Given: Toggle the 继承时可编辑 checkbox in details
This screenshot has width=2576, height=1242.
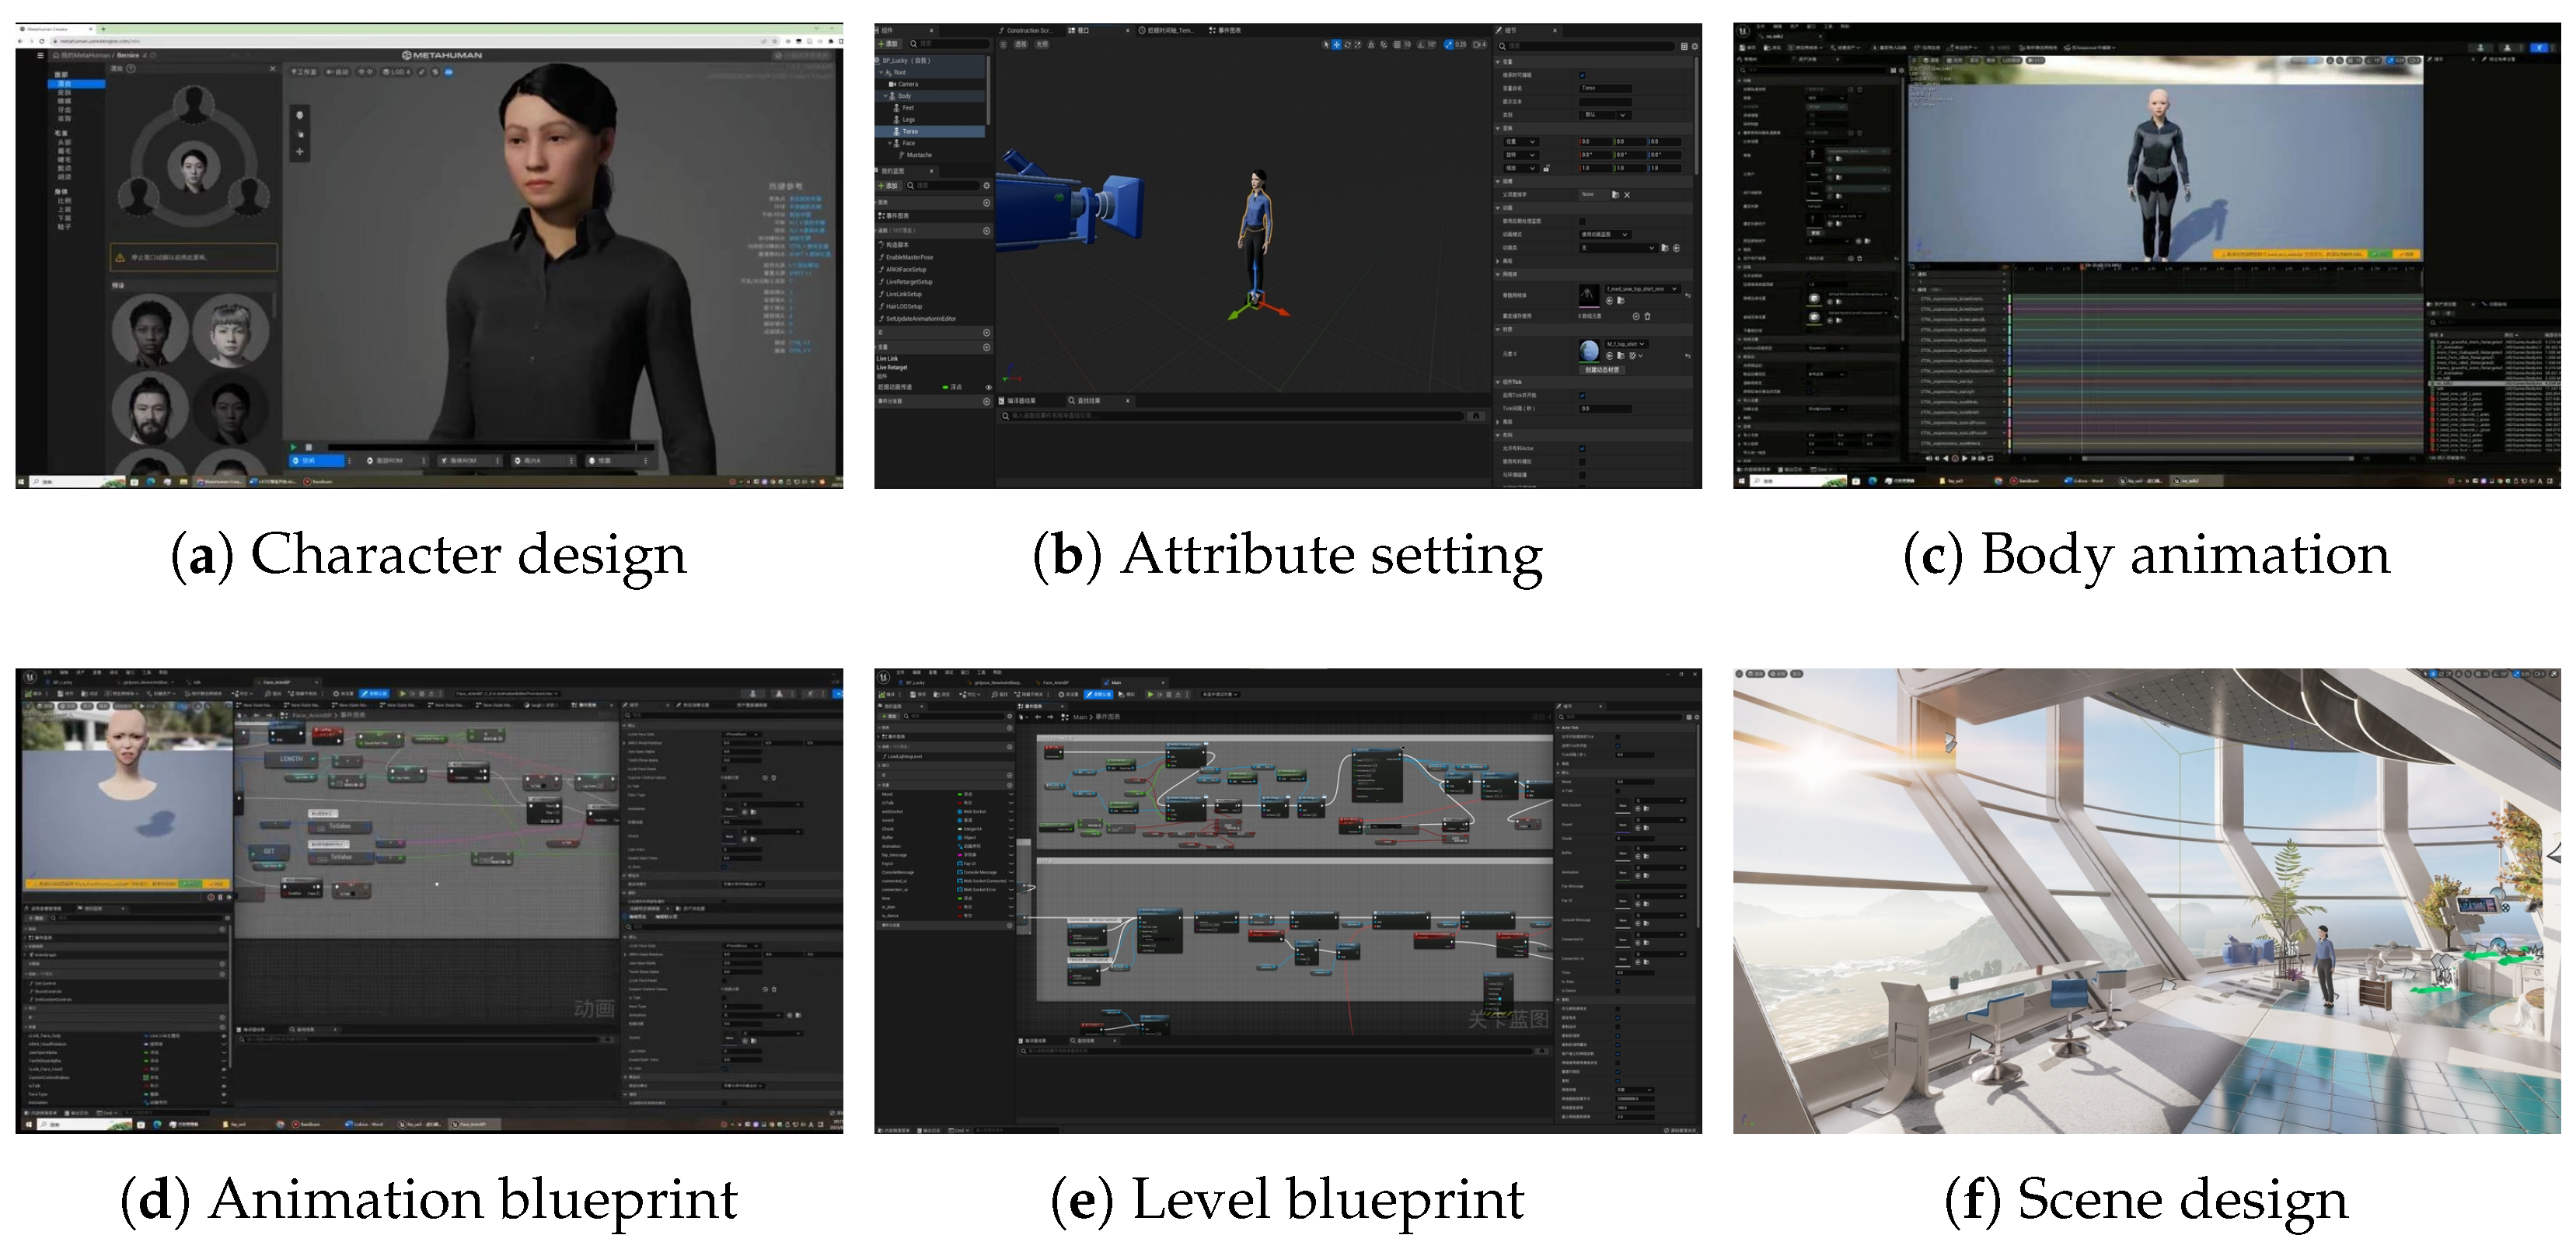Looking at the screenshot, I should click(1582, 75).
